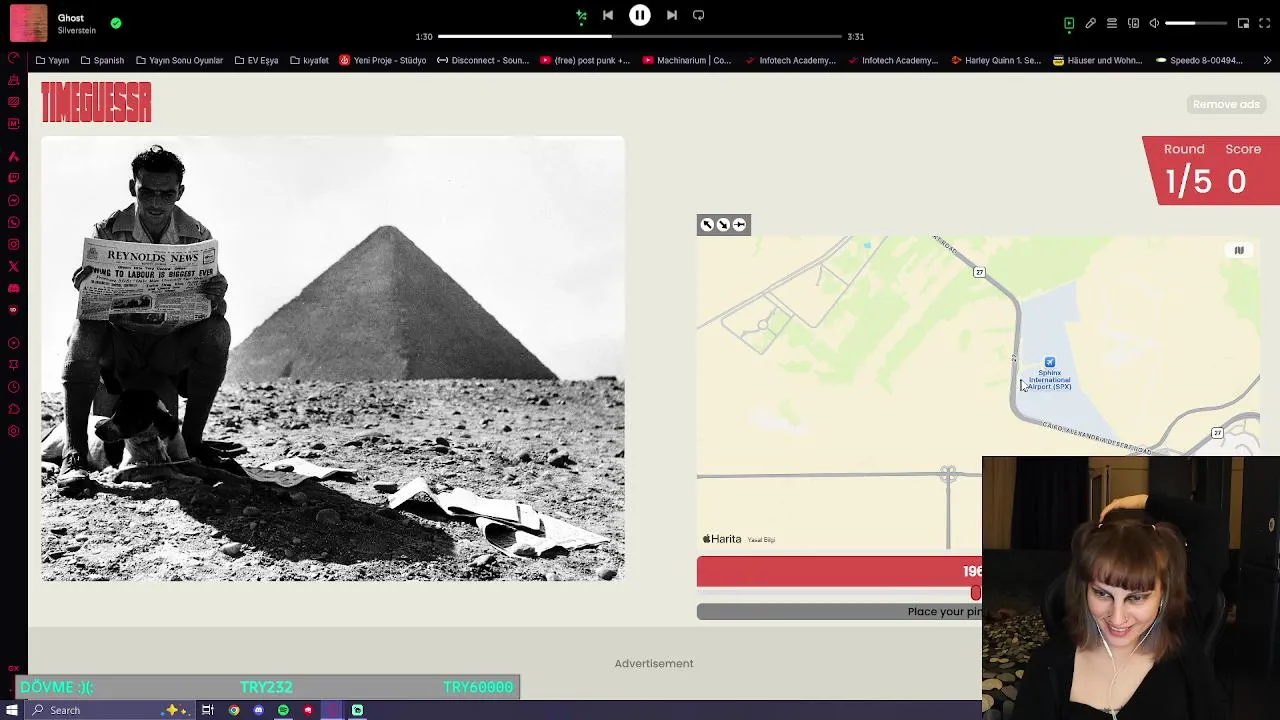This screenshot has width=1280, height=720.
Task: Open the player mini window
Action: pyautogui.click(x=1243, y=23)
